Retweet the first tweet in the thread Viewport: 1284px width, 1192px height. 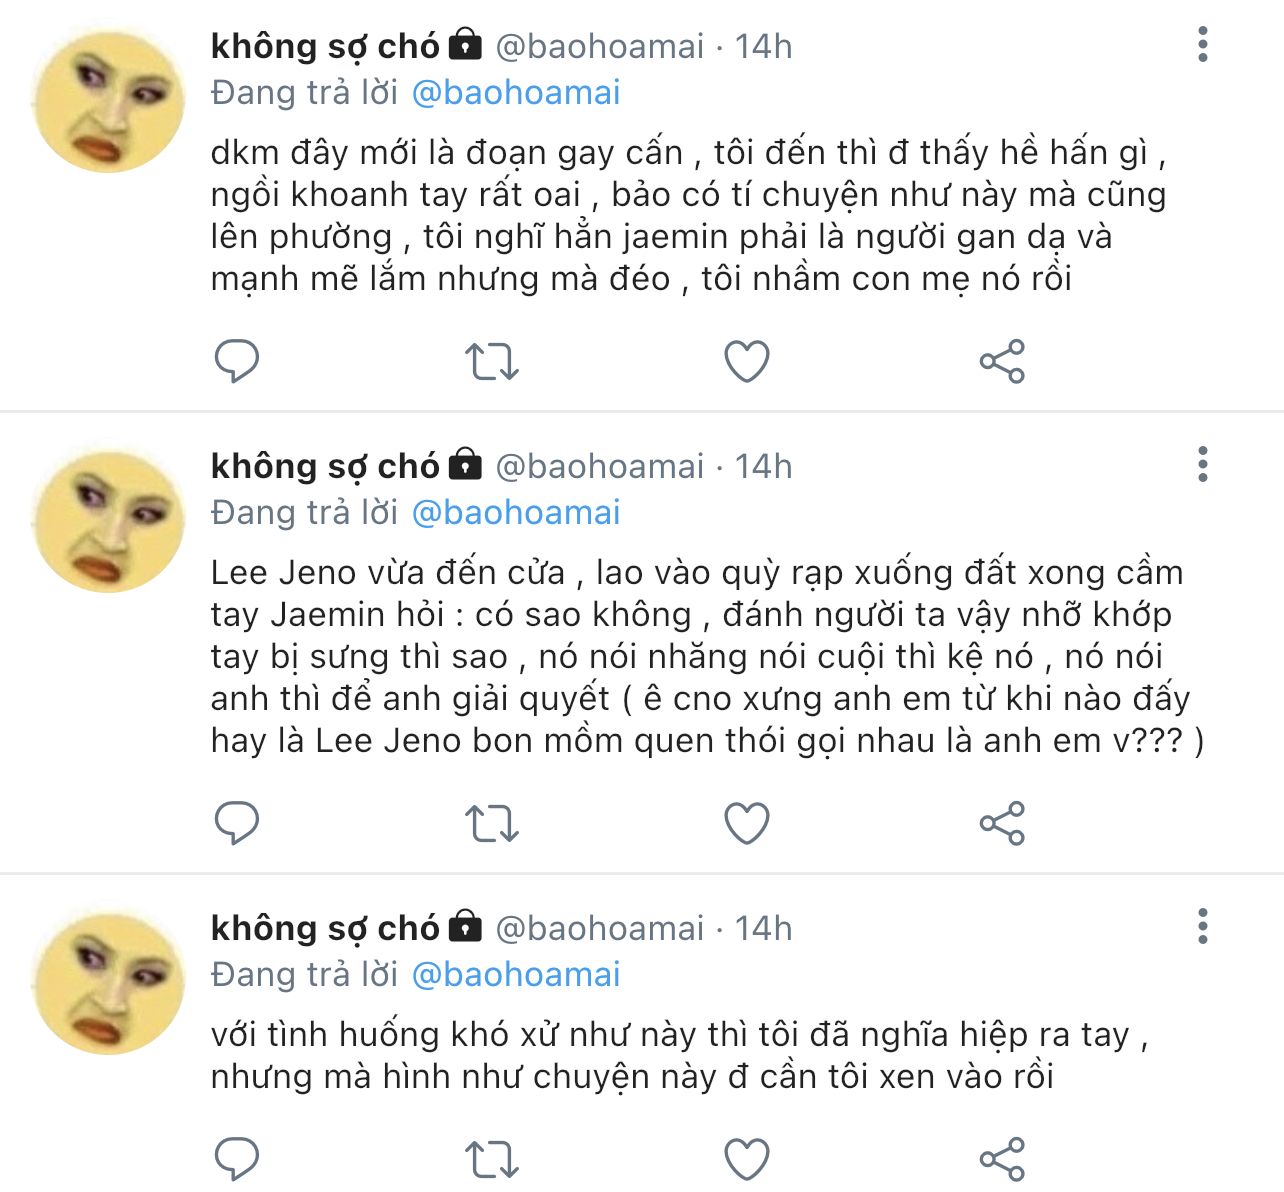pyautogui.click(x=492, y=361)
